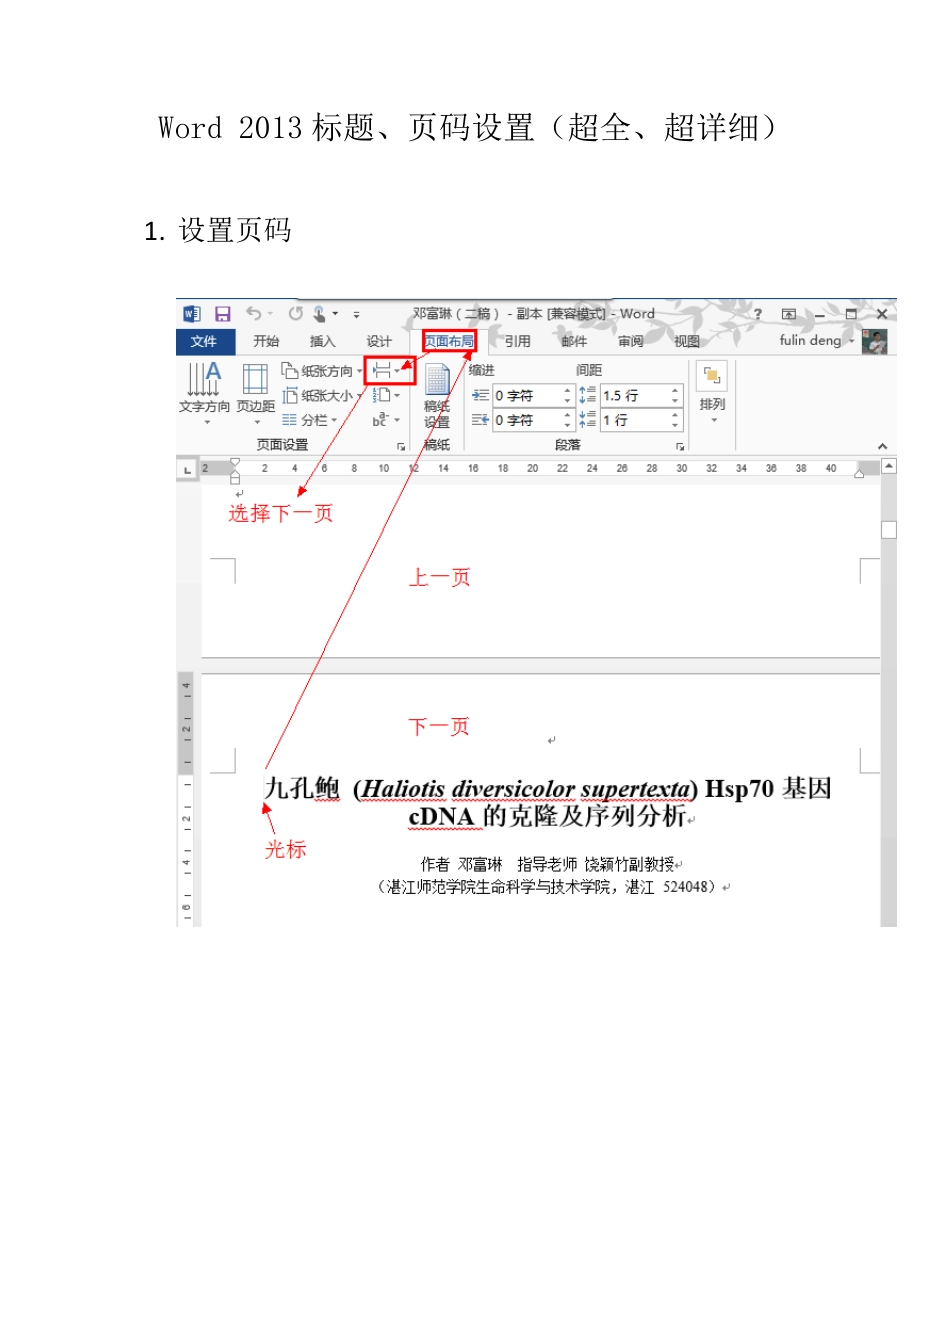
Task: Switch to the 引用 tab
Action: click(x=517, y=341)
